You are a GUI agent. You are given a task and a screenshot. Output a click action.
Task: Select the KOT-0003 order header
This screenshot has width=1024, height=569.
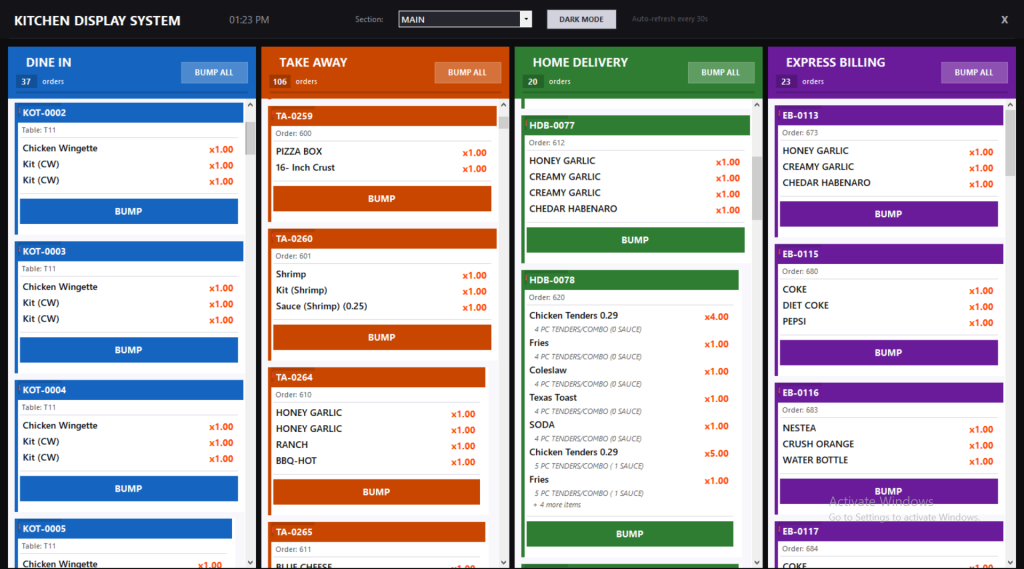pyautogui.click(x=131, y=252)
